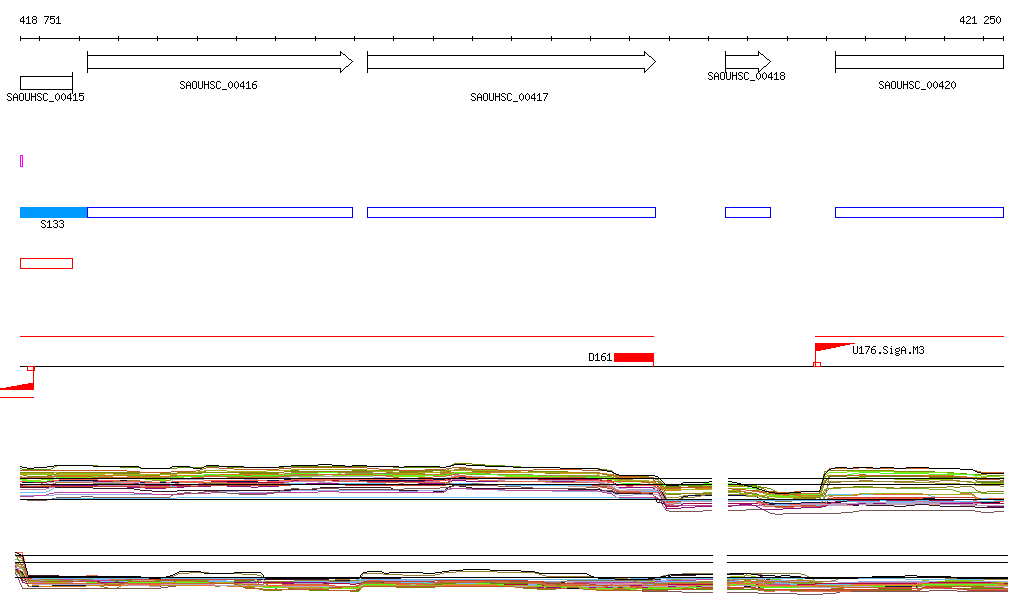Click the blue outlined box under SAOUHSC_00420
Image resolution: width=1024 pixels, height=611 pixels.
920,212
